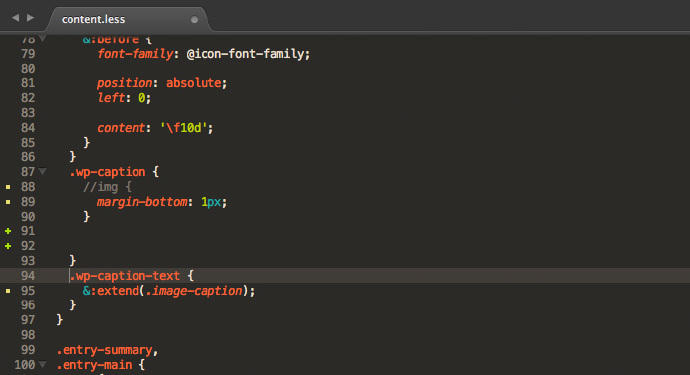Image resolution: width=690 pixels, height=375 pixels.
Task: Place cursor on margin-bottom property
Action: (x=142, y=202)
